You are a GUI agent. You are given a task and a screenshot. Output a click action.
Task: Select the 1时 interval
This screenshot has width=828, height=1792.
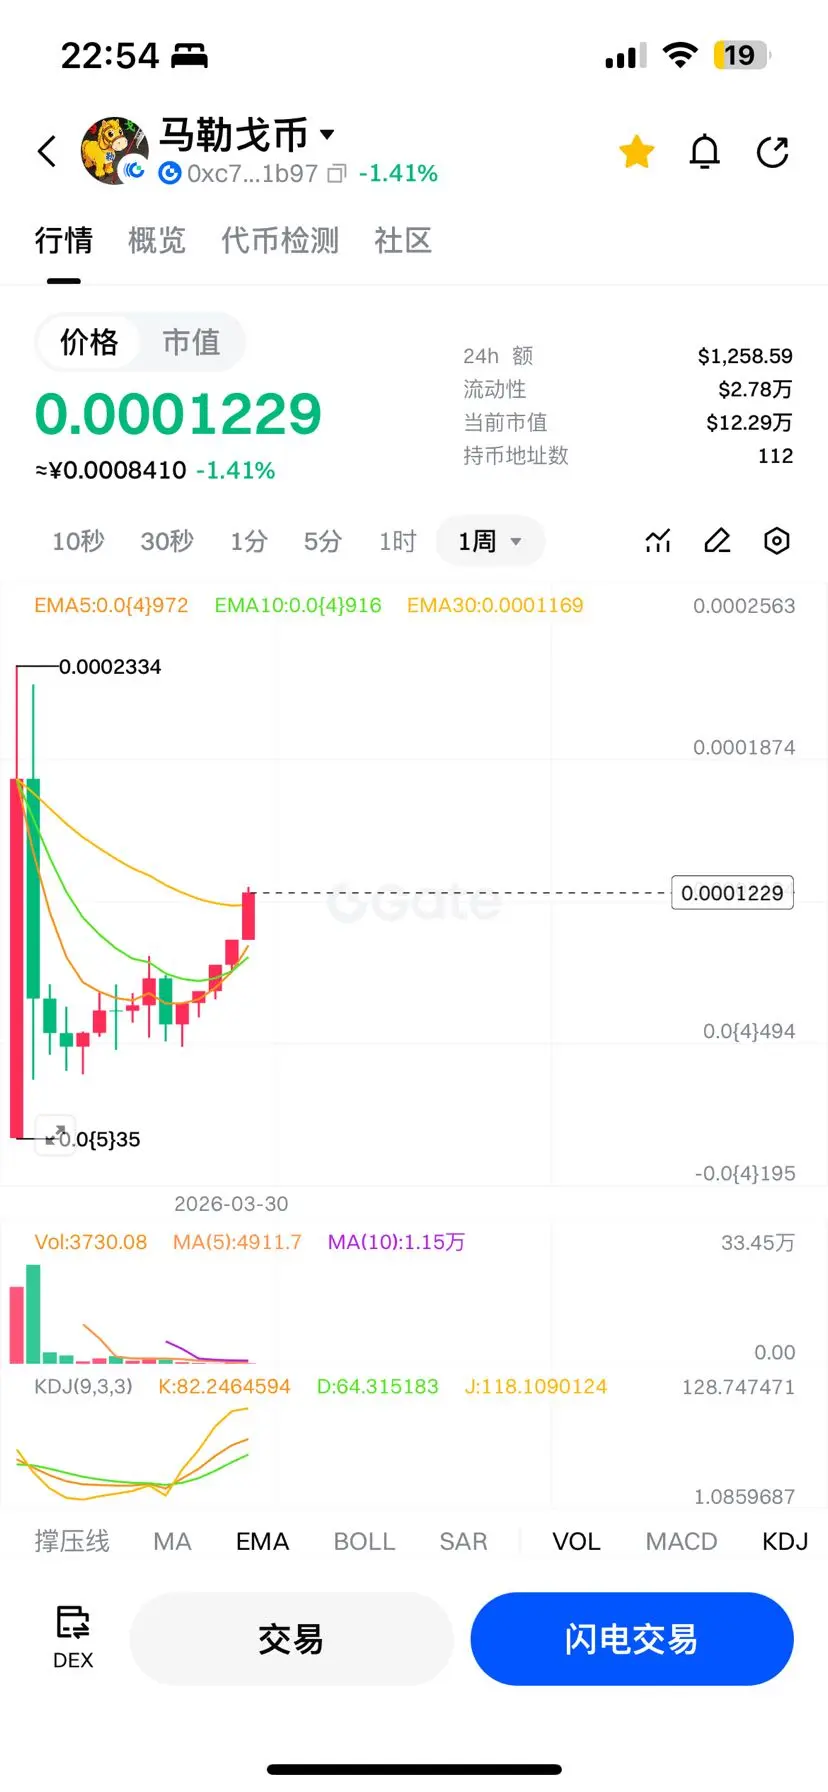pos(397,541)
